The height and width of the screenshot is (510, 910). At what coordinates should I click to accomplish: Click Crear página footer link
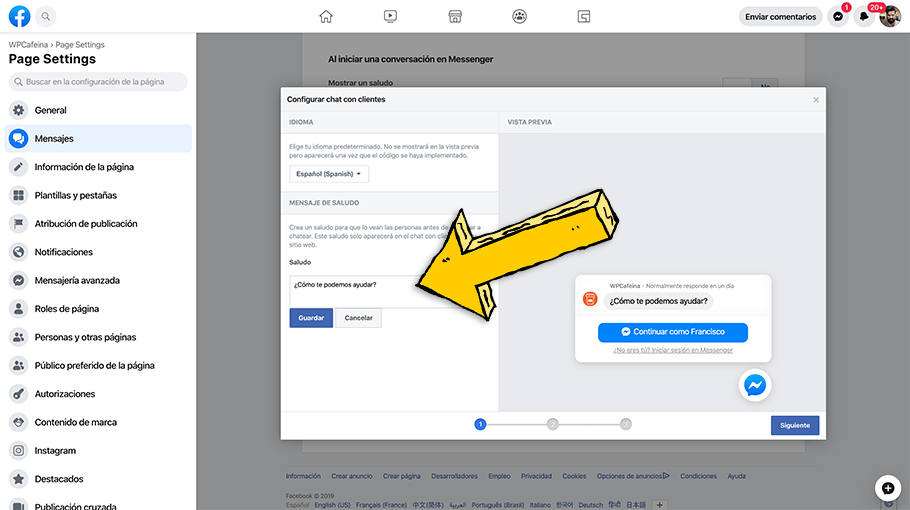(402, 476)
